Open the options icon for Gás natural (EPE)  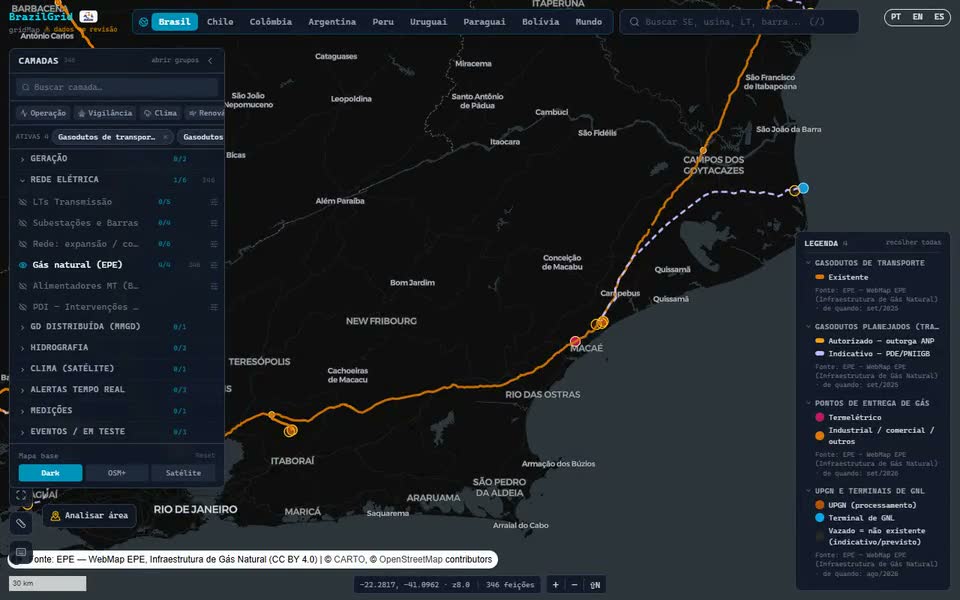click(214, 265)
